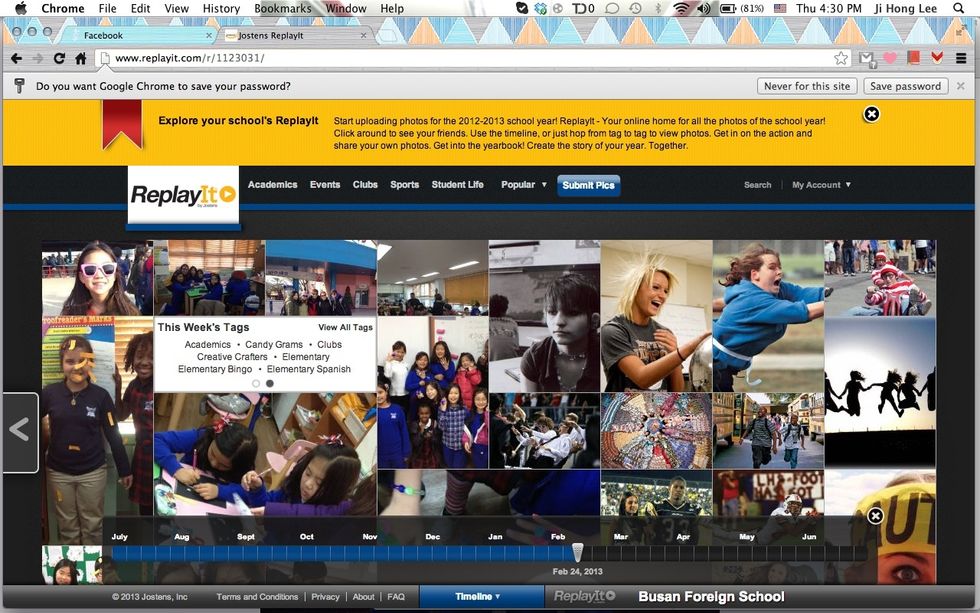
Task: Open the Elementary Spanish tag
Action: tap(309, 369)
